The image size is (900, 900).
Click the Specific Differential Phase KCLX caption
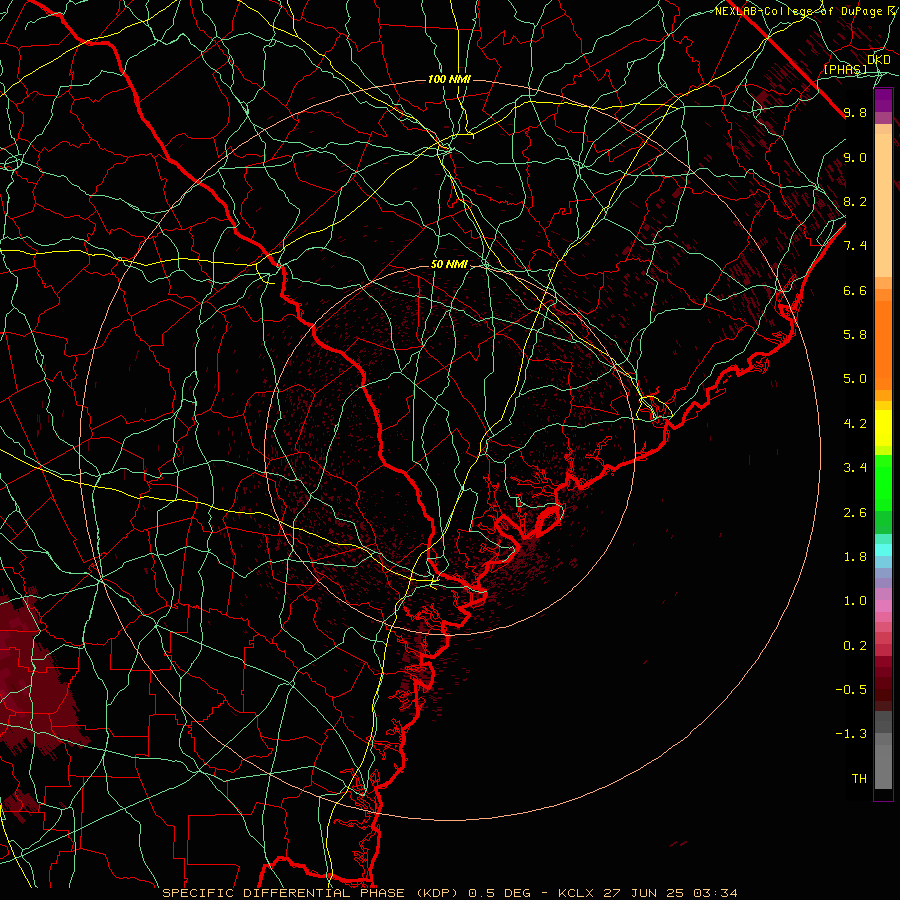tap(449, 893)
